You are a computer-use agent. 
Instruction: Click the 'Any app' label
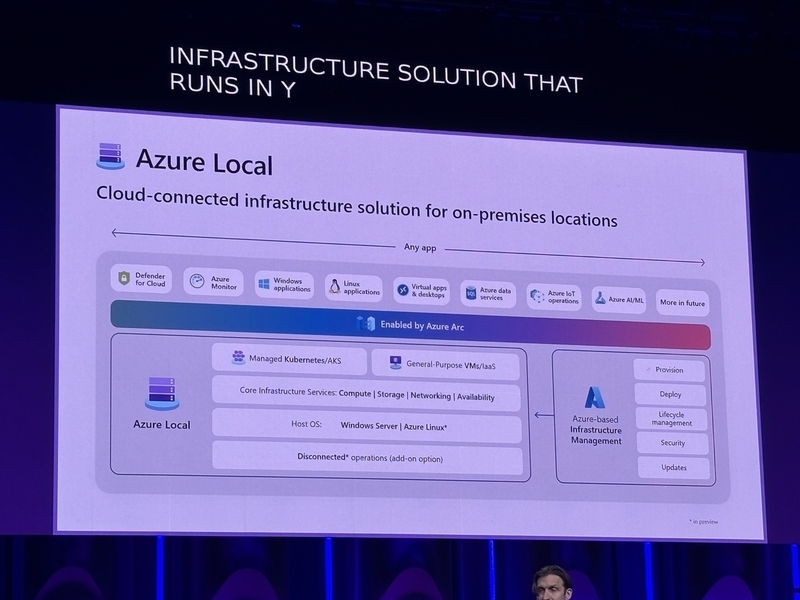pos(420,247)
